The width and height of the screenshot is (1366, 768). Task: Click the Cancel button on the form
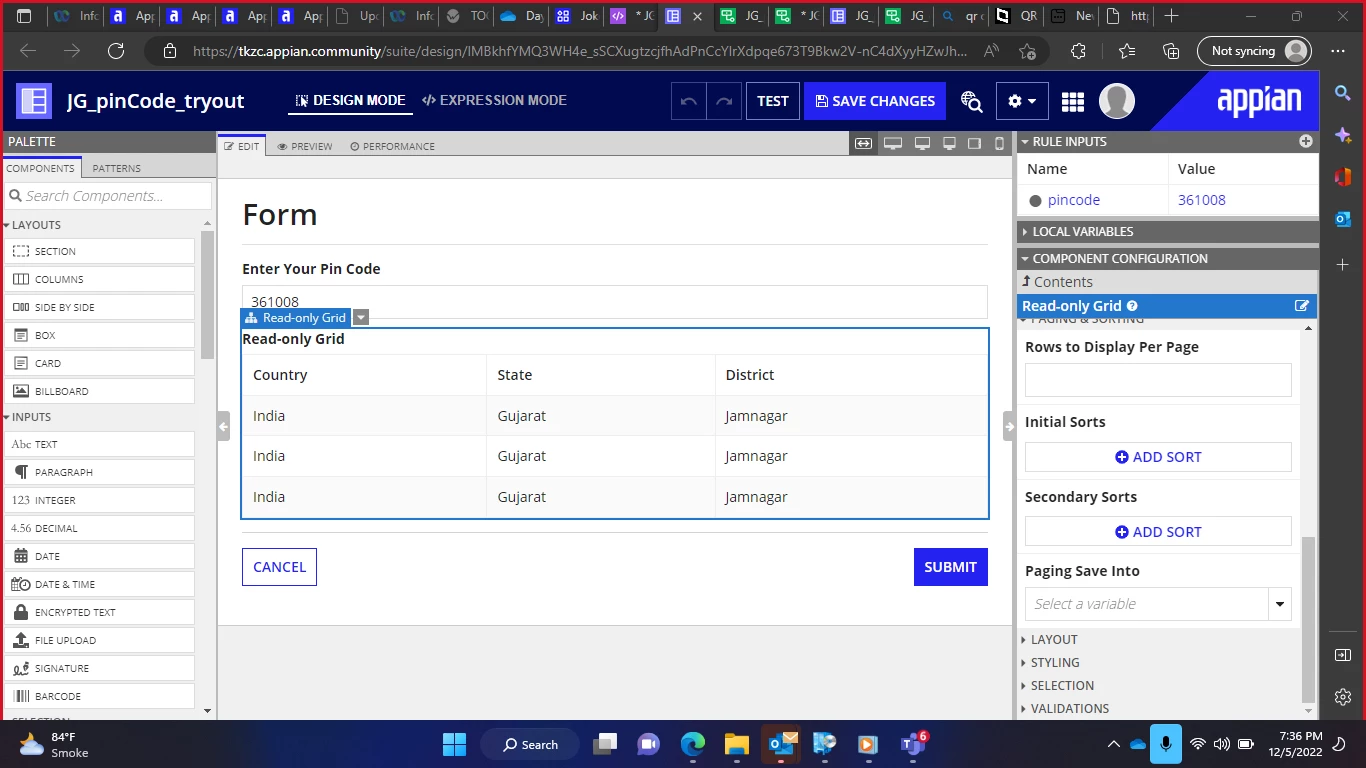coord(279,567)
